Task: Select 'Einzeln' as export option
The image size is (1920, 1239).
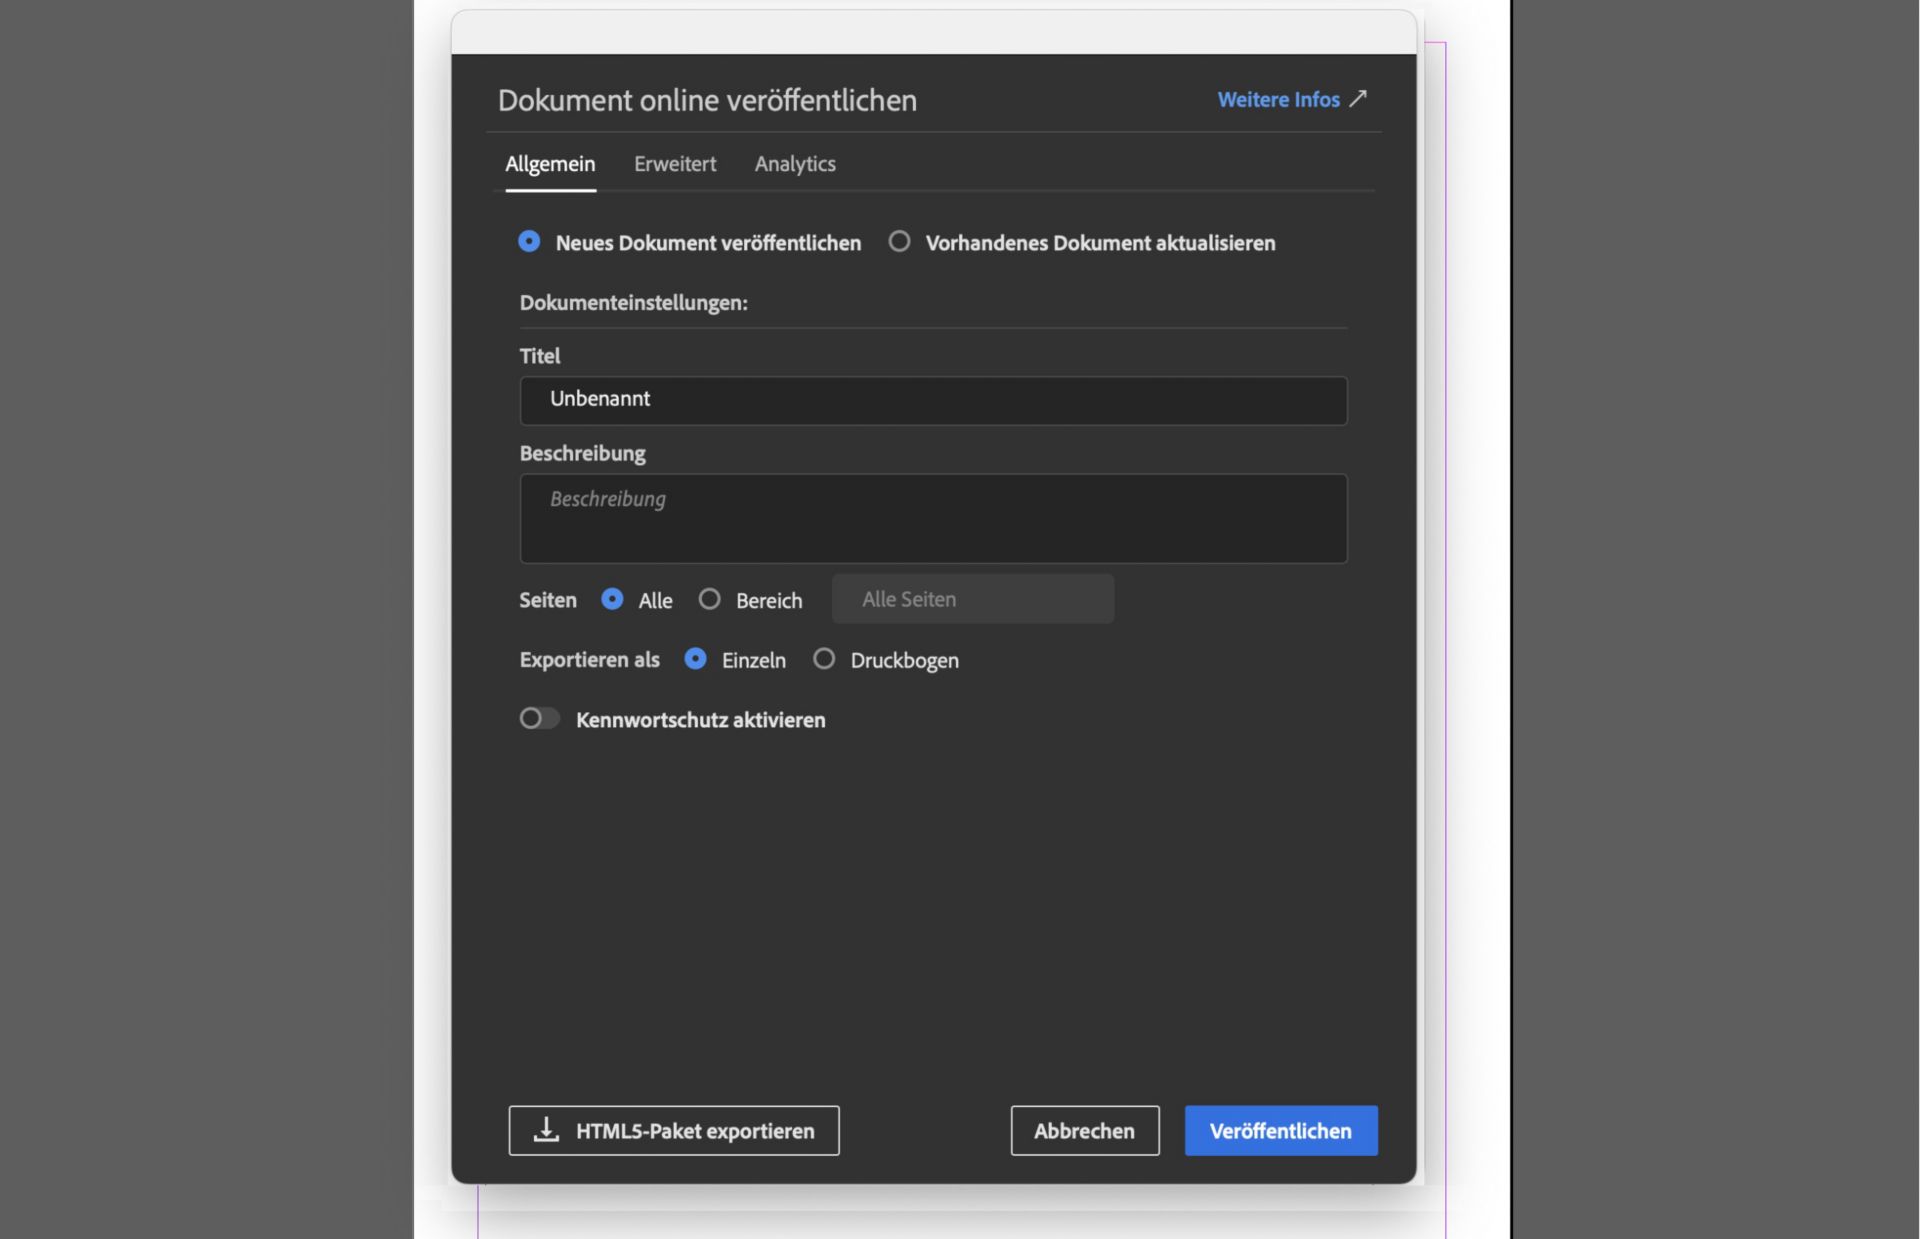Action: (697, 659)
